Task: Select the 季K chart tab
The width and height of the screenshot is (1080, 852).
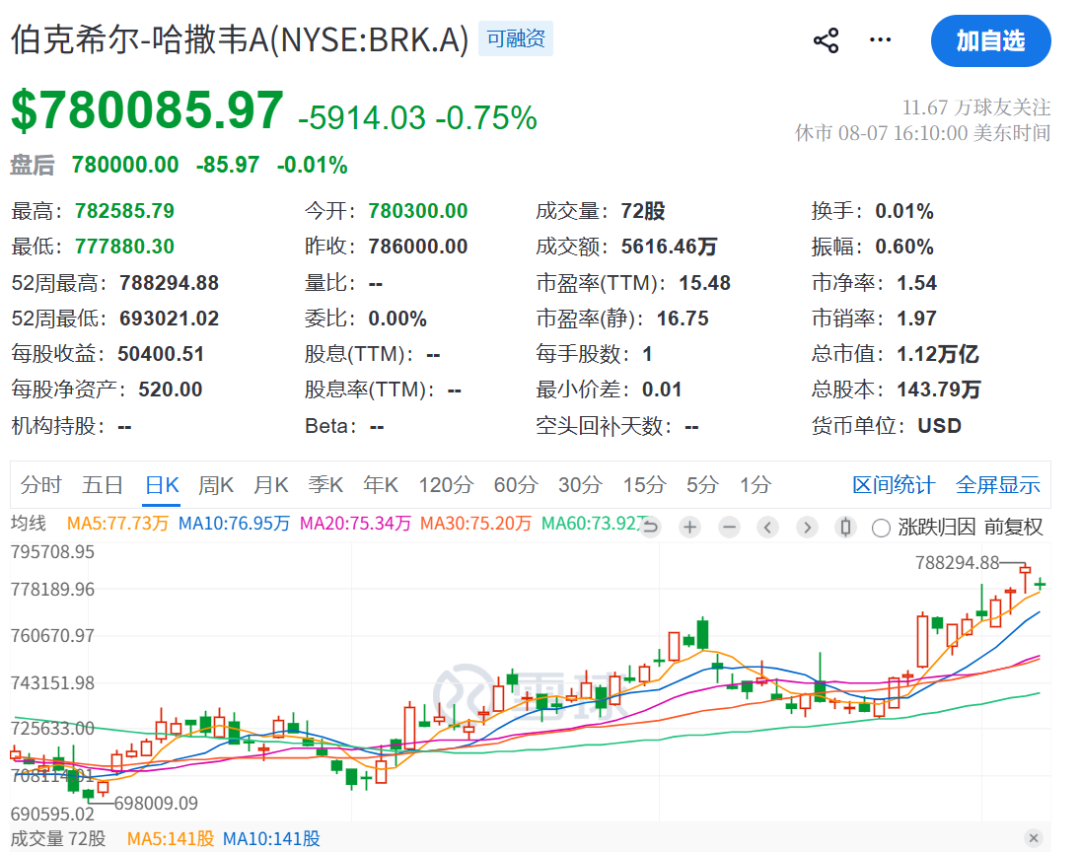Action: click(326, 485)
